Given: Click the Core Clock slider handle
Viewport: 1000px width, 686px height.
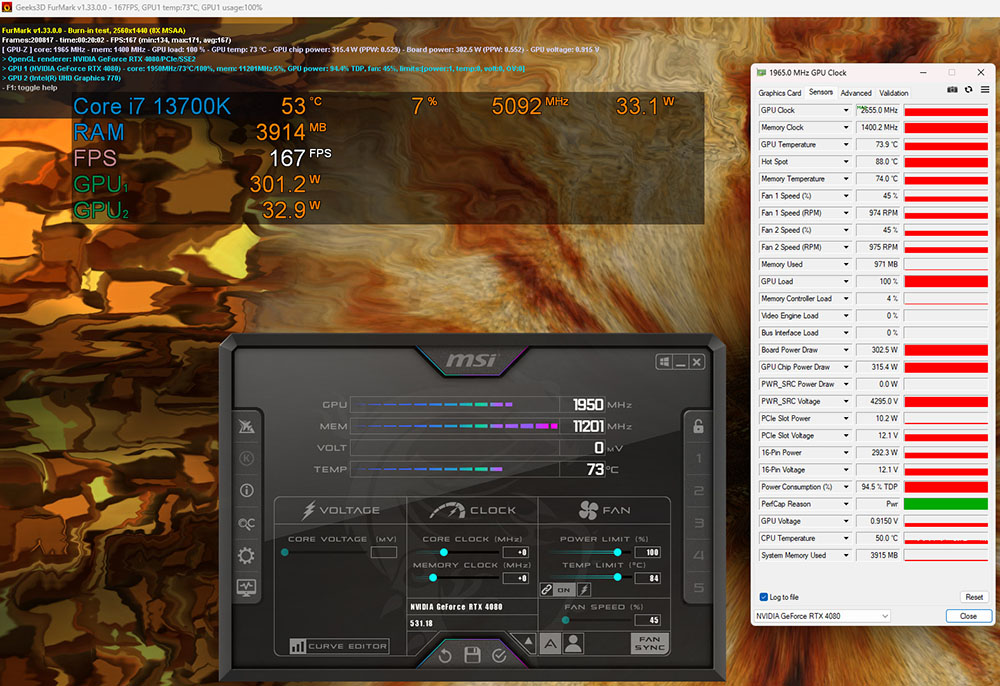Looking at the screenshot, I should [444, 552].
